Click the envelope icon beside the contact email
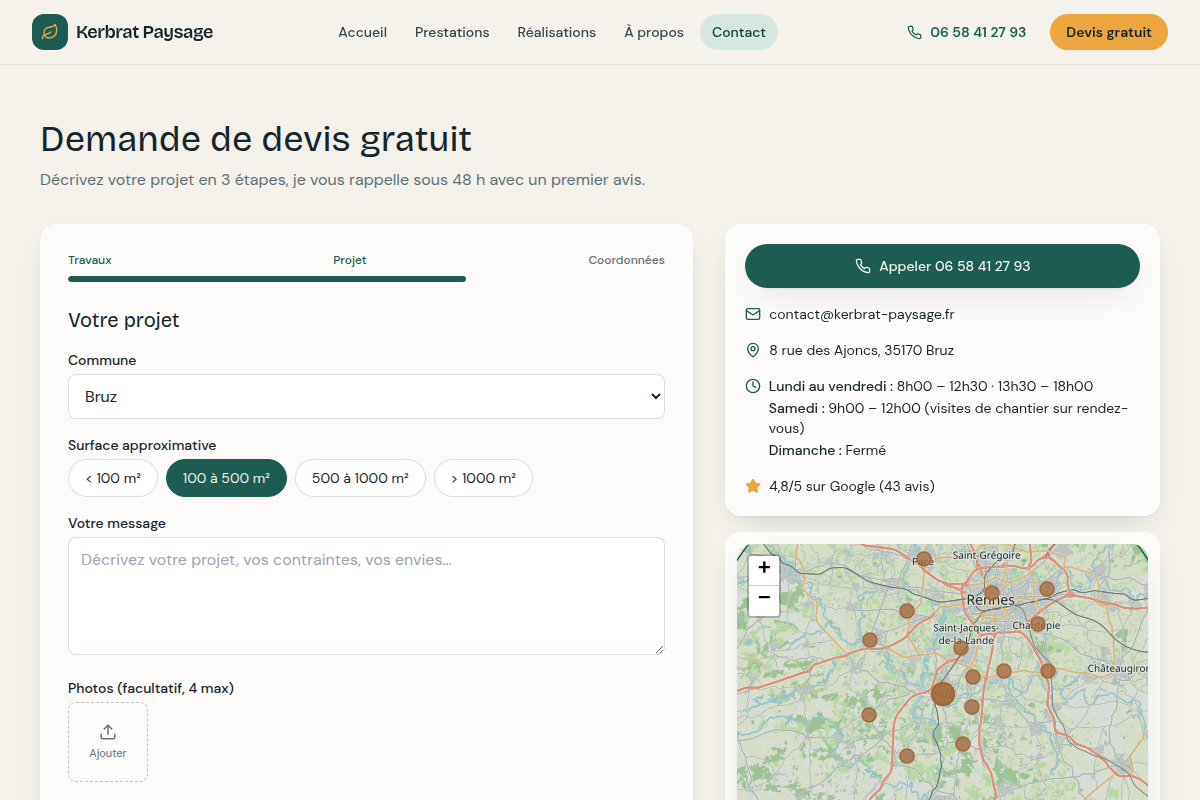The width and height of the screenshot is (1200, 800). [753, 314]
